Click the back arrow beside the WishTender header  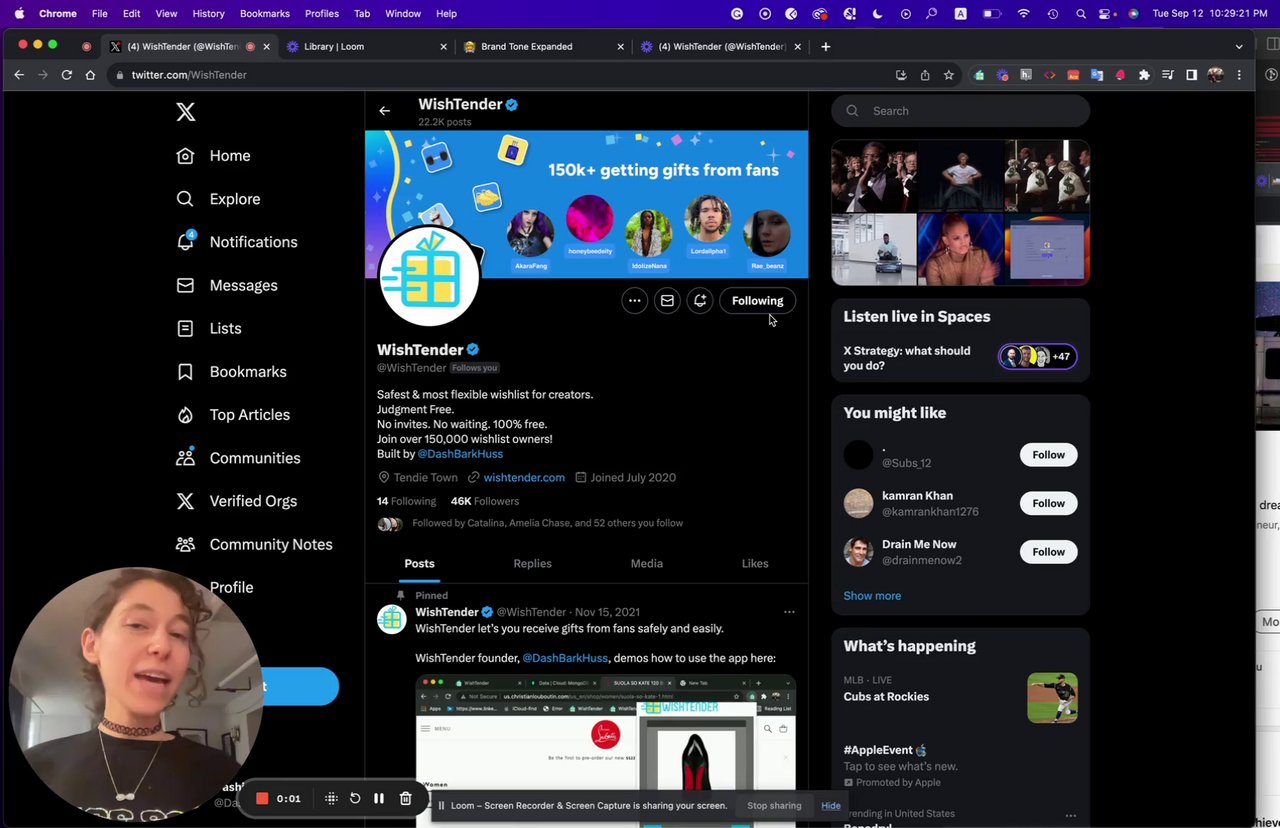pos(385,111)
